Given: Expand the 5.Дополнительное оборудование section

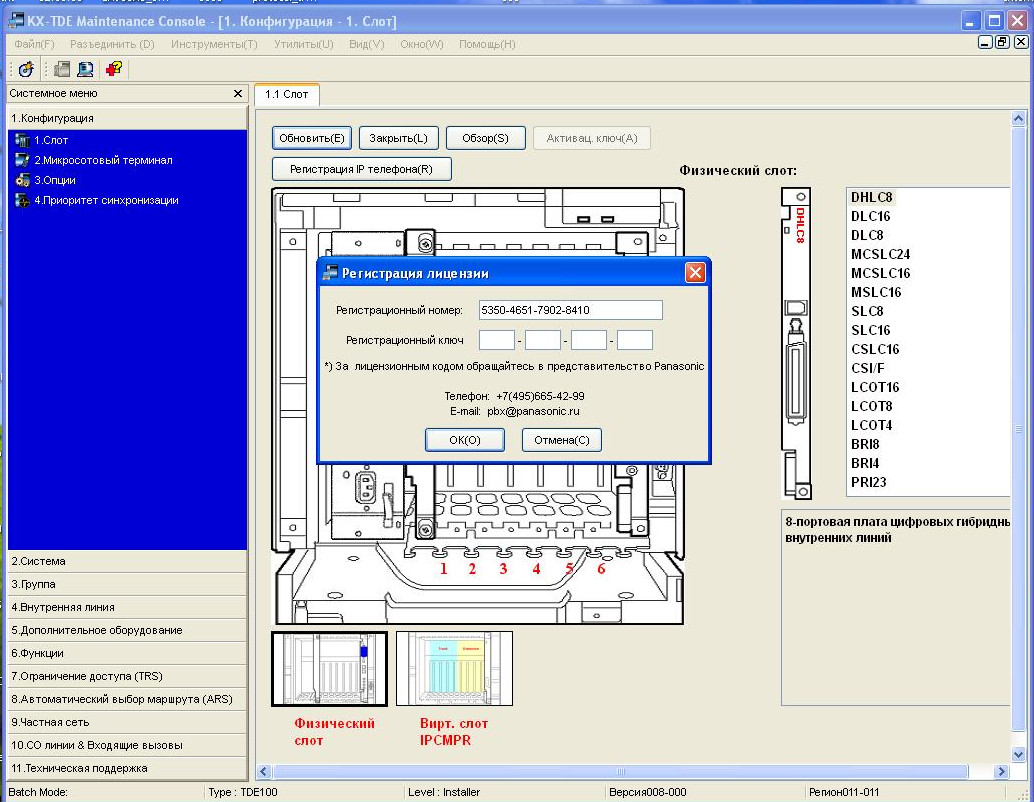Looking at the screenshot, I should tap(127, 631).
